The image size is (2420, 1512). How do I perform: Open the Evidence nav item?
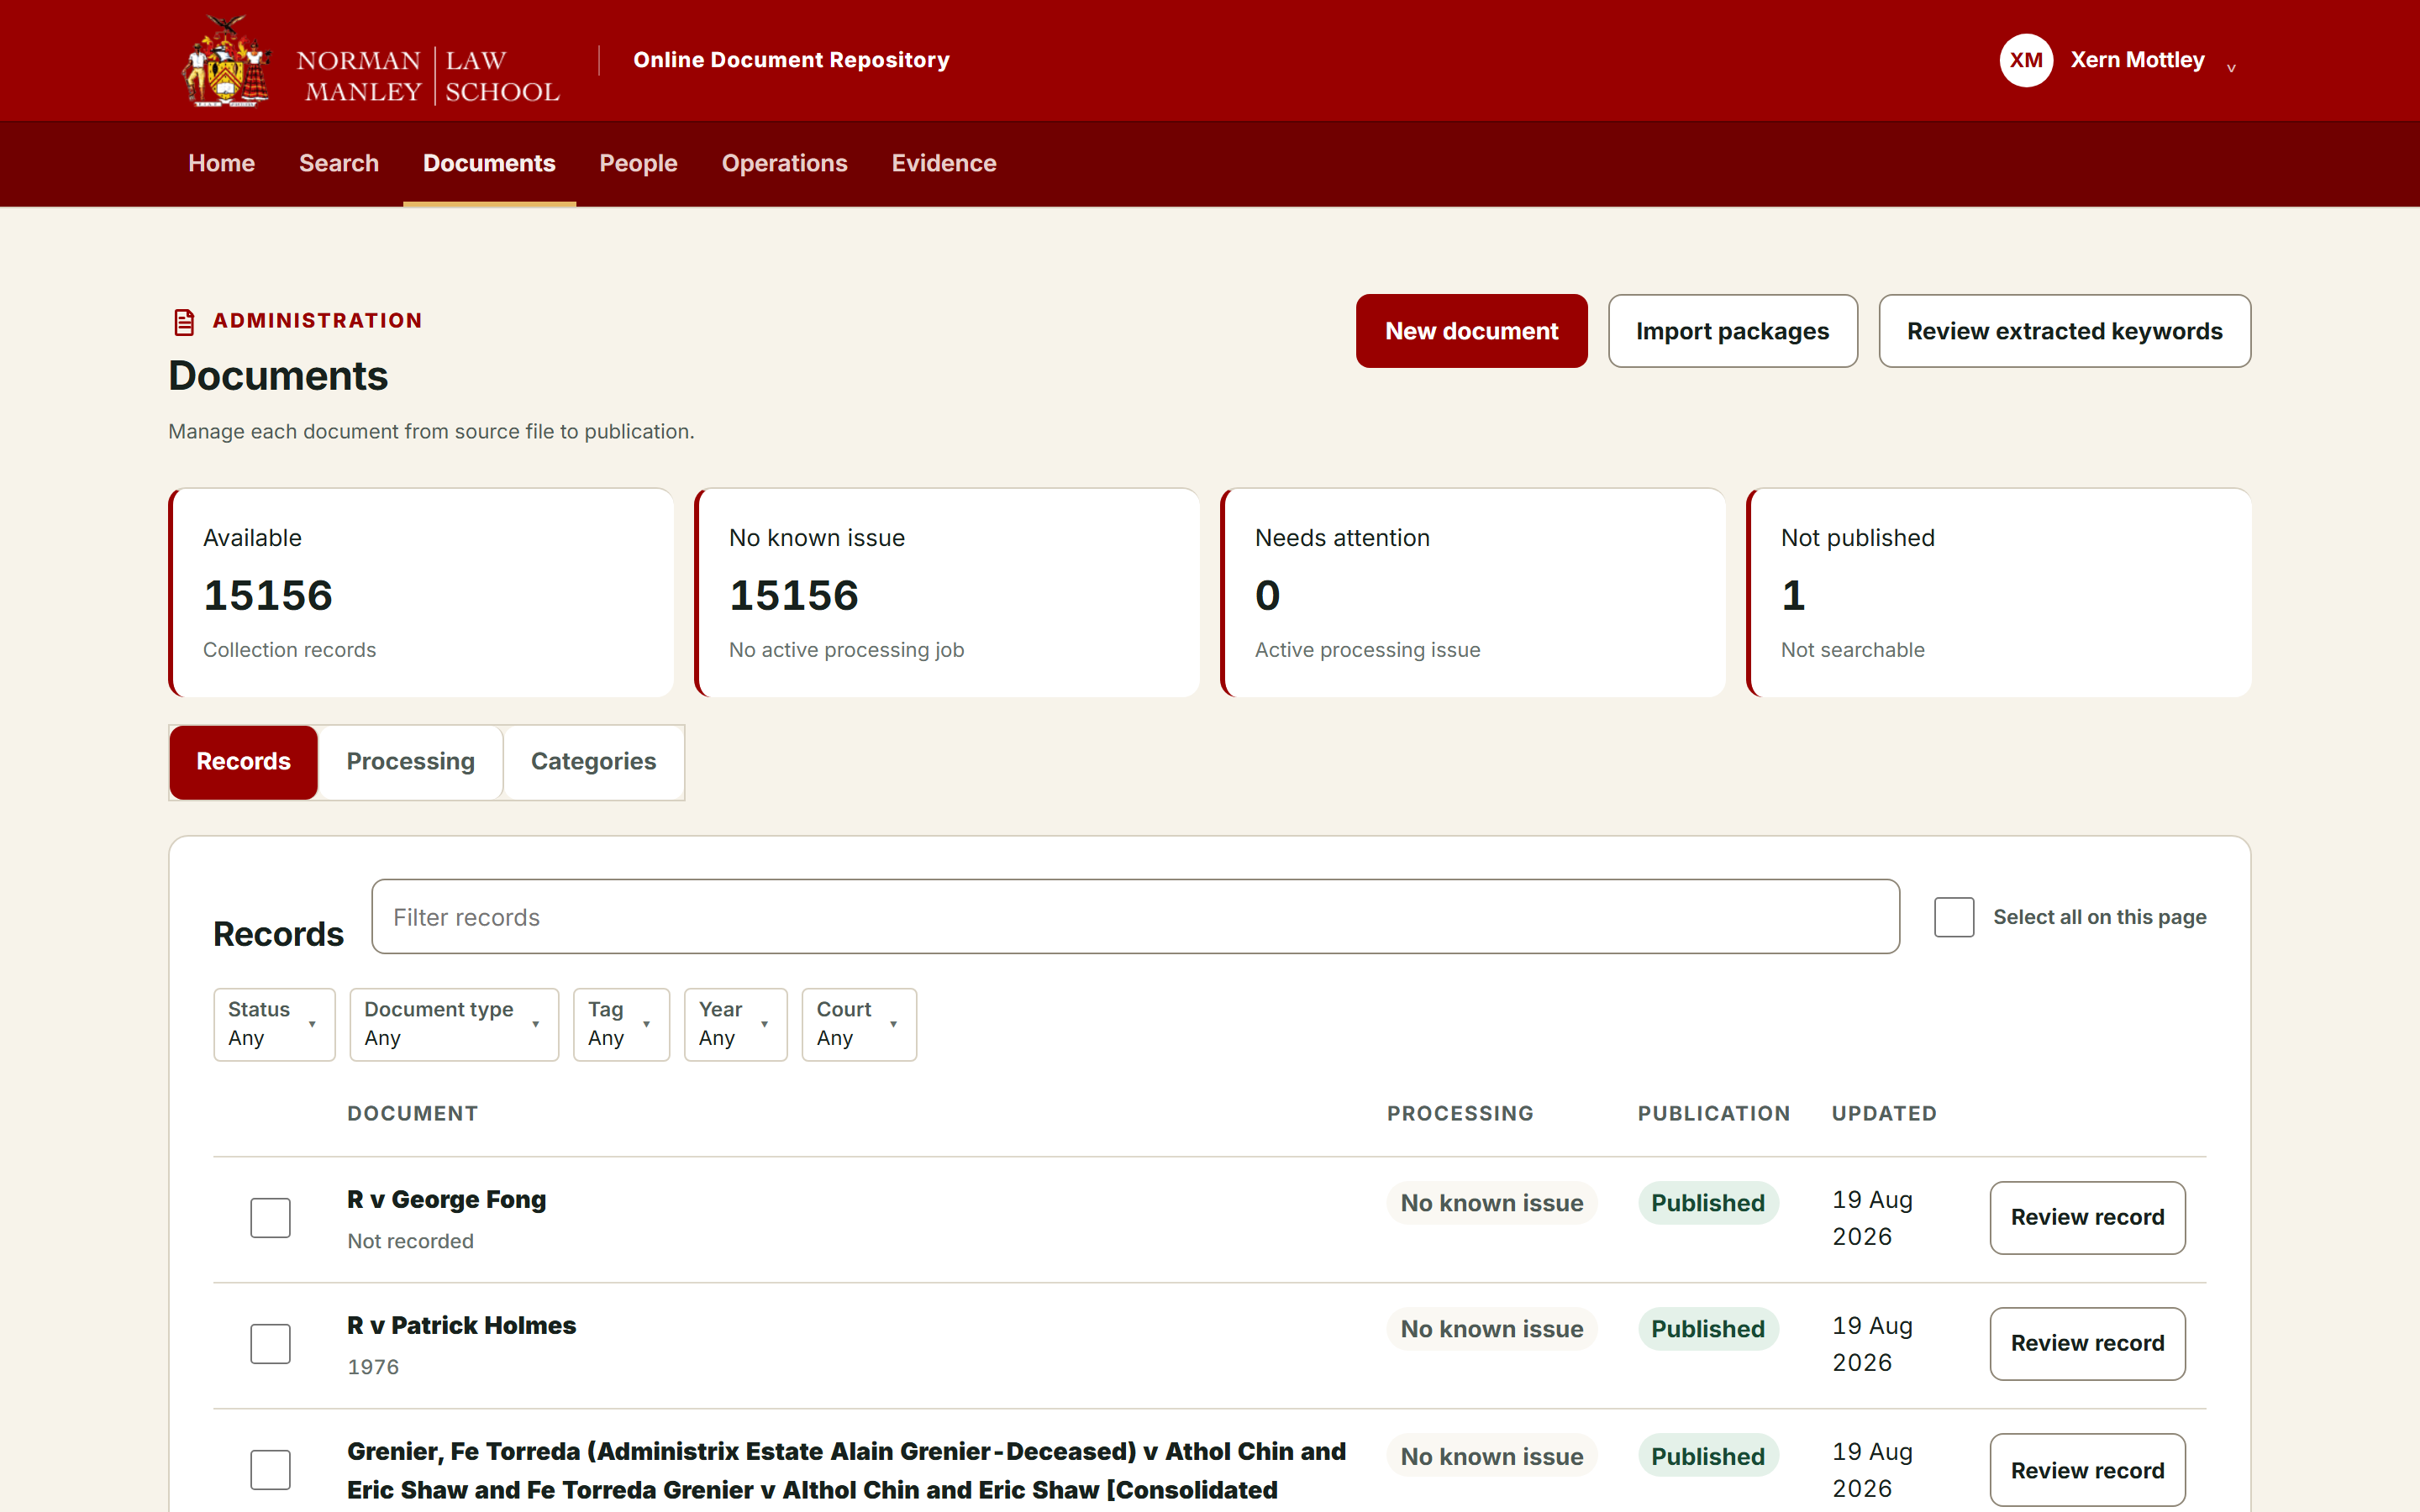tap(943, 163)
